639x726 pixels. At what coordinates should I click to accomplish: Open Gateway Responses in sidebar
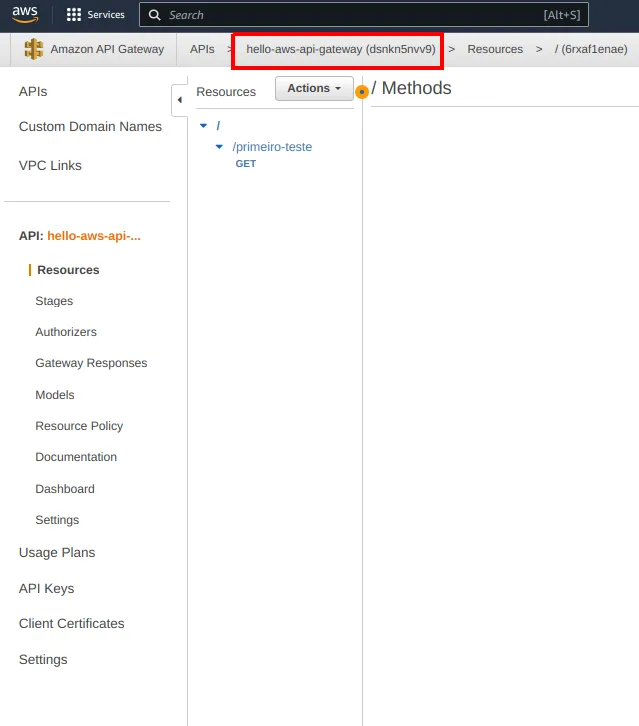91,363
